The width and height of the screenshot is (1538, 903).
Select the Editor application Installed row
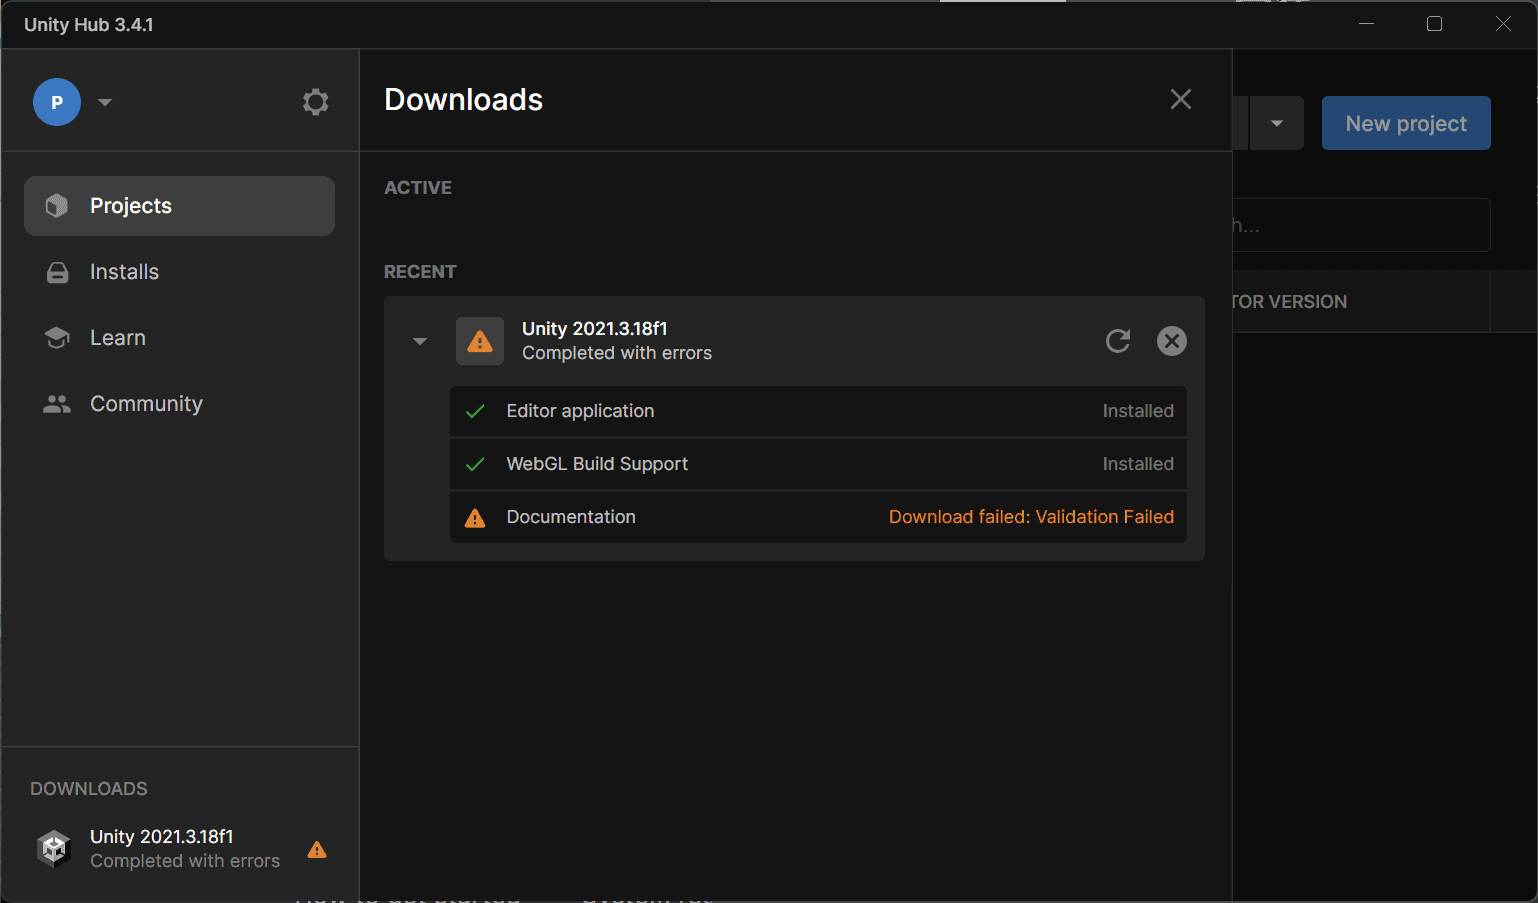[x=817, y=411]
